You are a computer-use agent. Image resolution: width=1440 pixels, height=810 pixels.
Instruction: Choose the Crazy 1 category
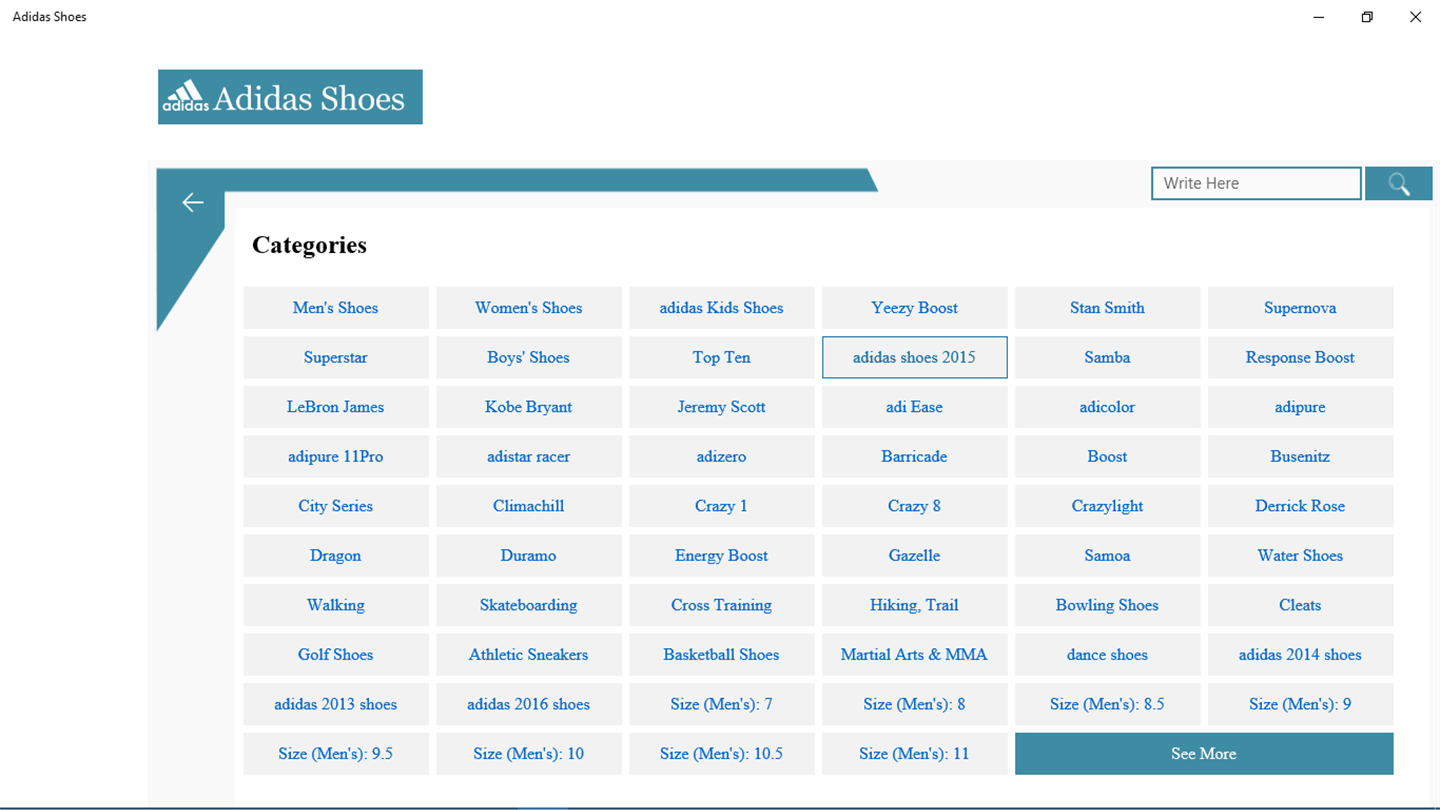pos(722,506)
